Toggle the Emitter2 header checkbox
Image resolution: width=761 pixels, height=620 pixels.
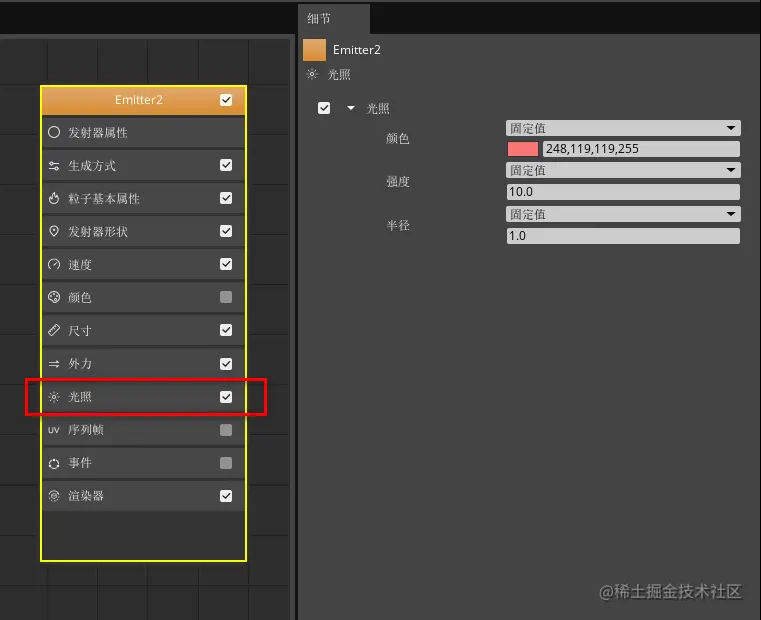(x=226, y=100)
